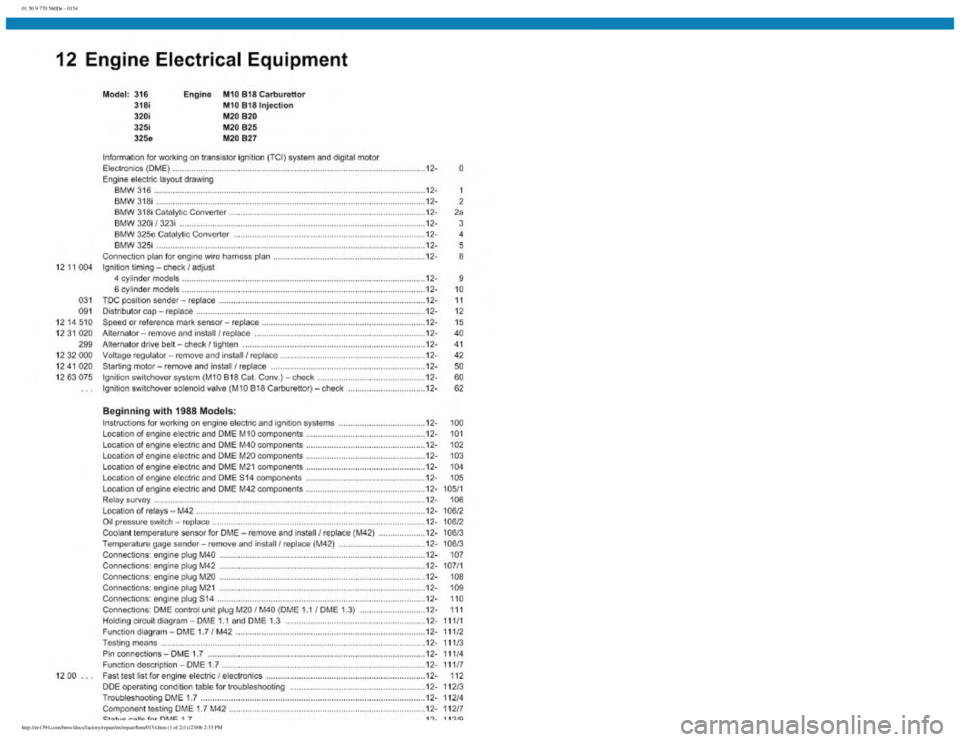
Task: Click 'Connection plan for engine wire harness plan'
Action: pyautogui.click(x=283, y=257)
